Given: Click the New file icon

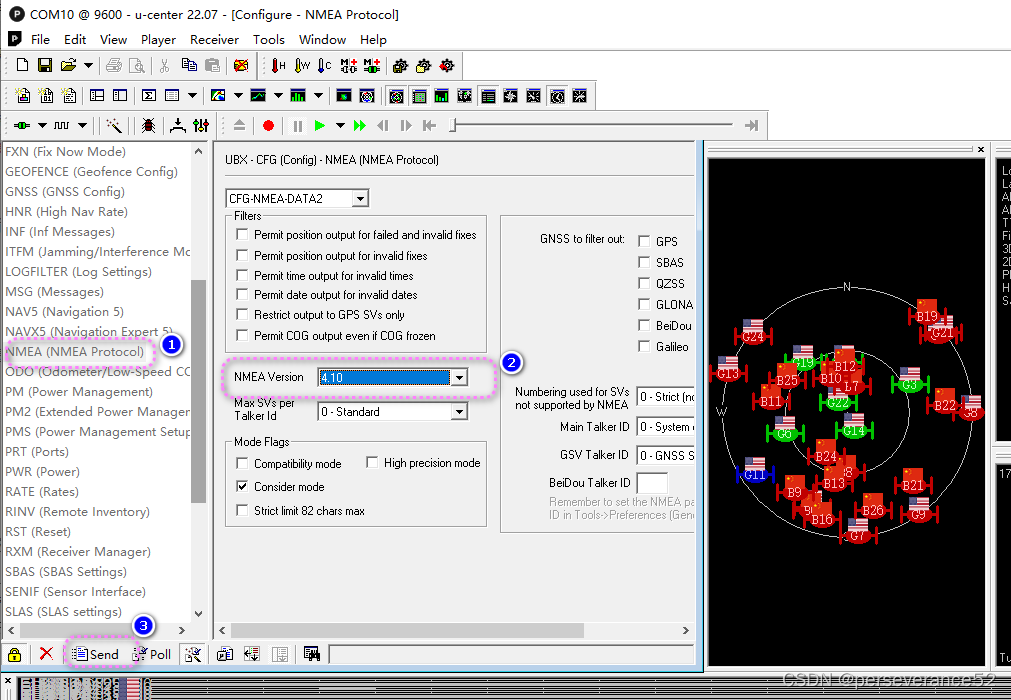Looking at the screenshot, I should point(23,65).
